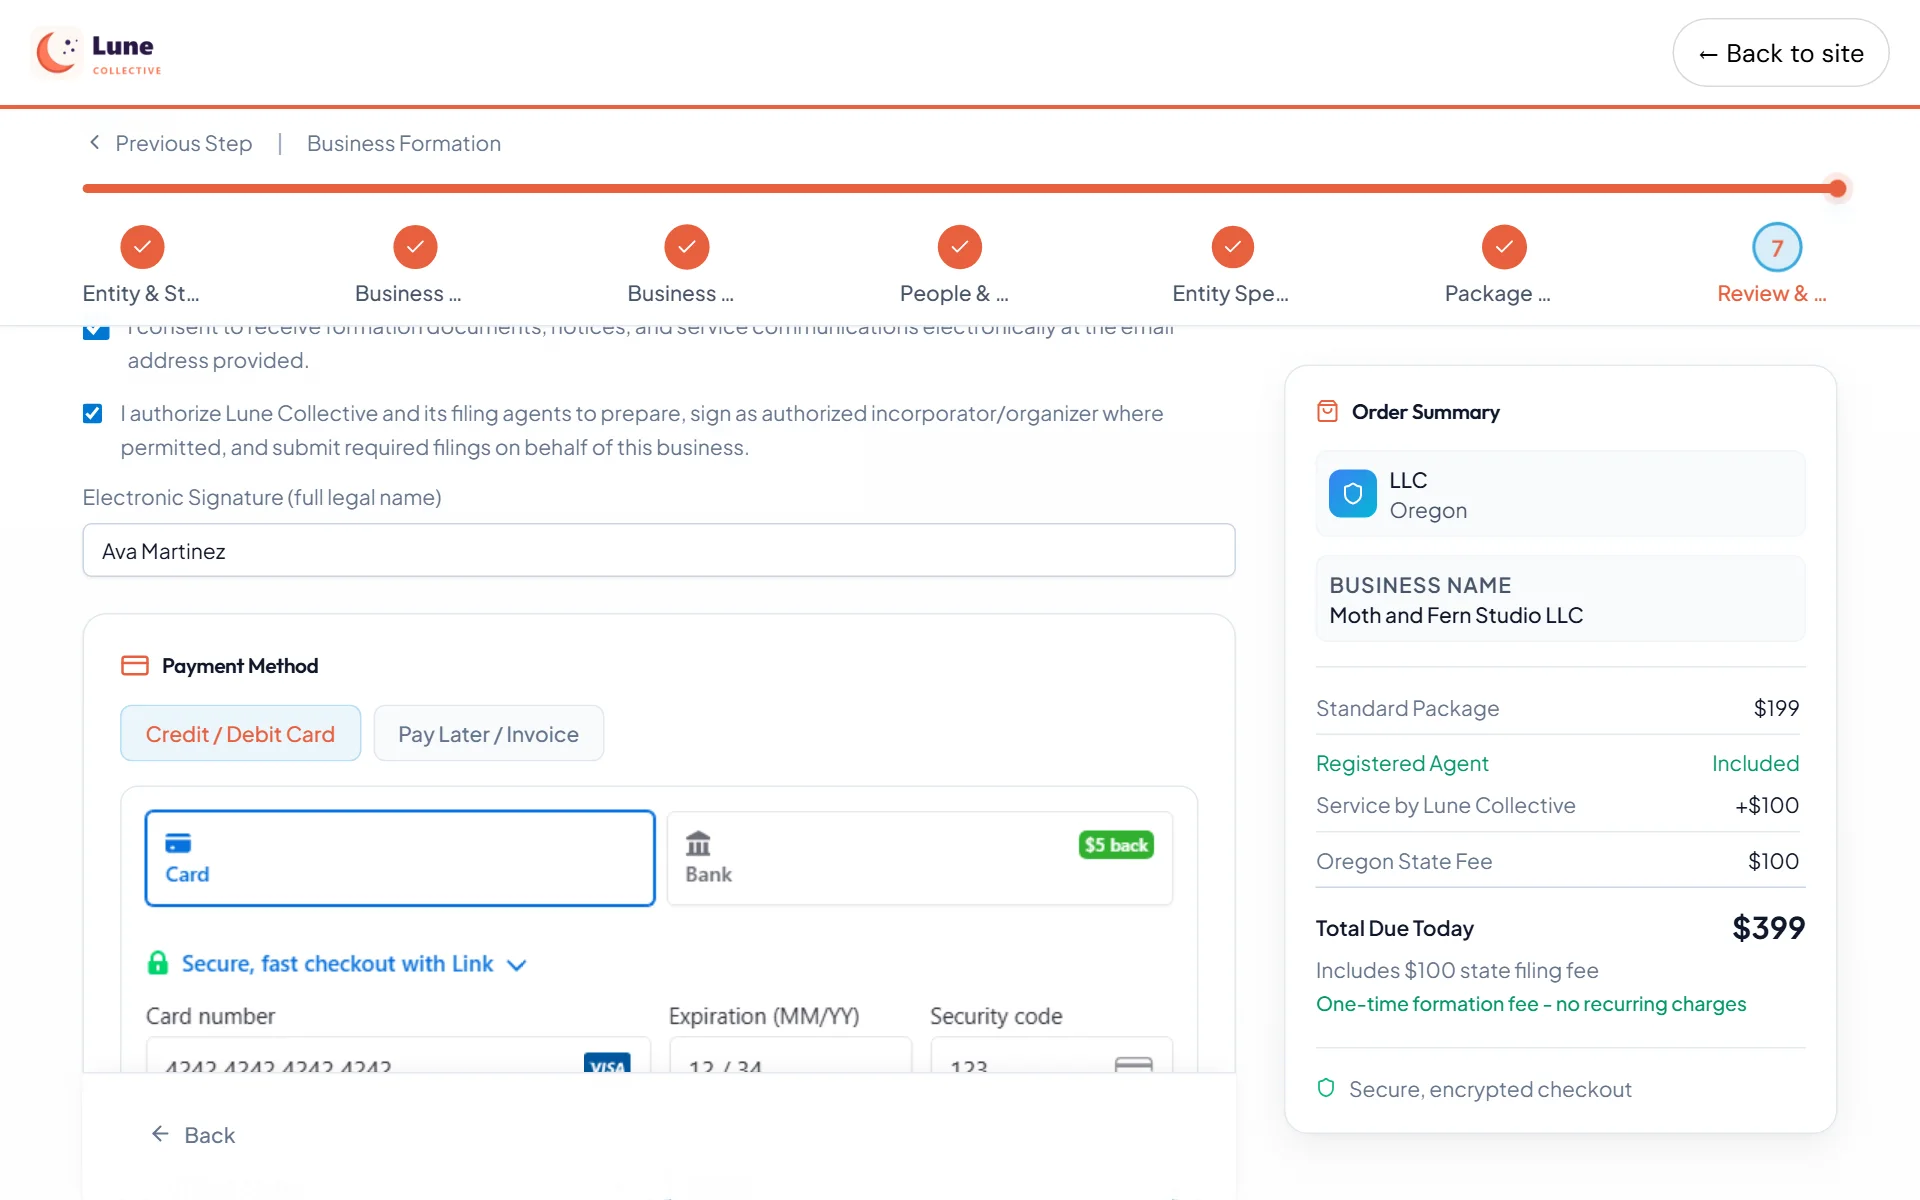Click the VISA badge in card number
This screenshot has width=1920, height=1200.
pos(607,1063)
